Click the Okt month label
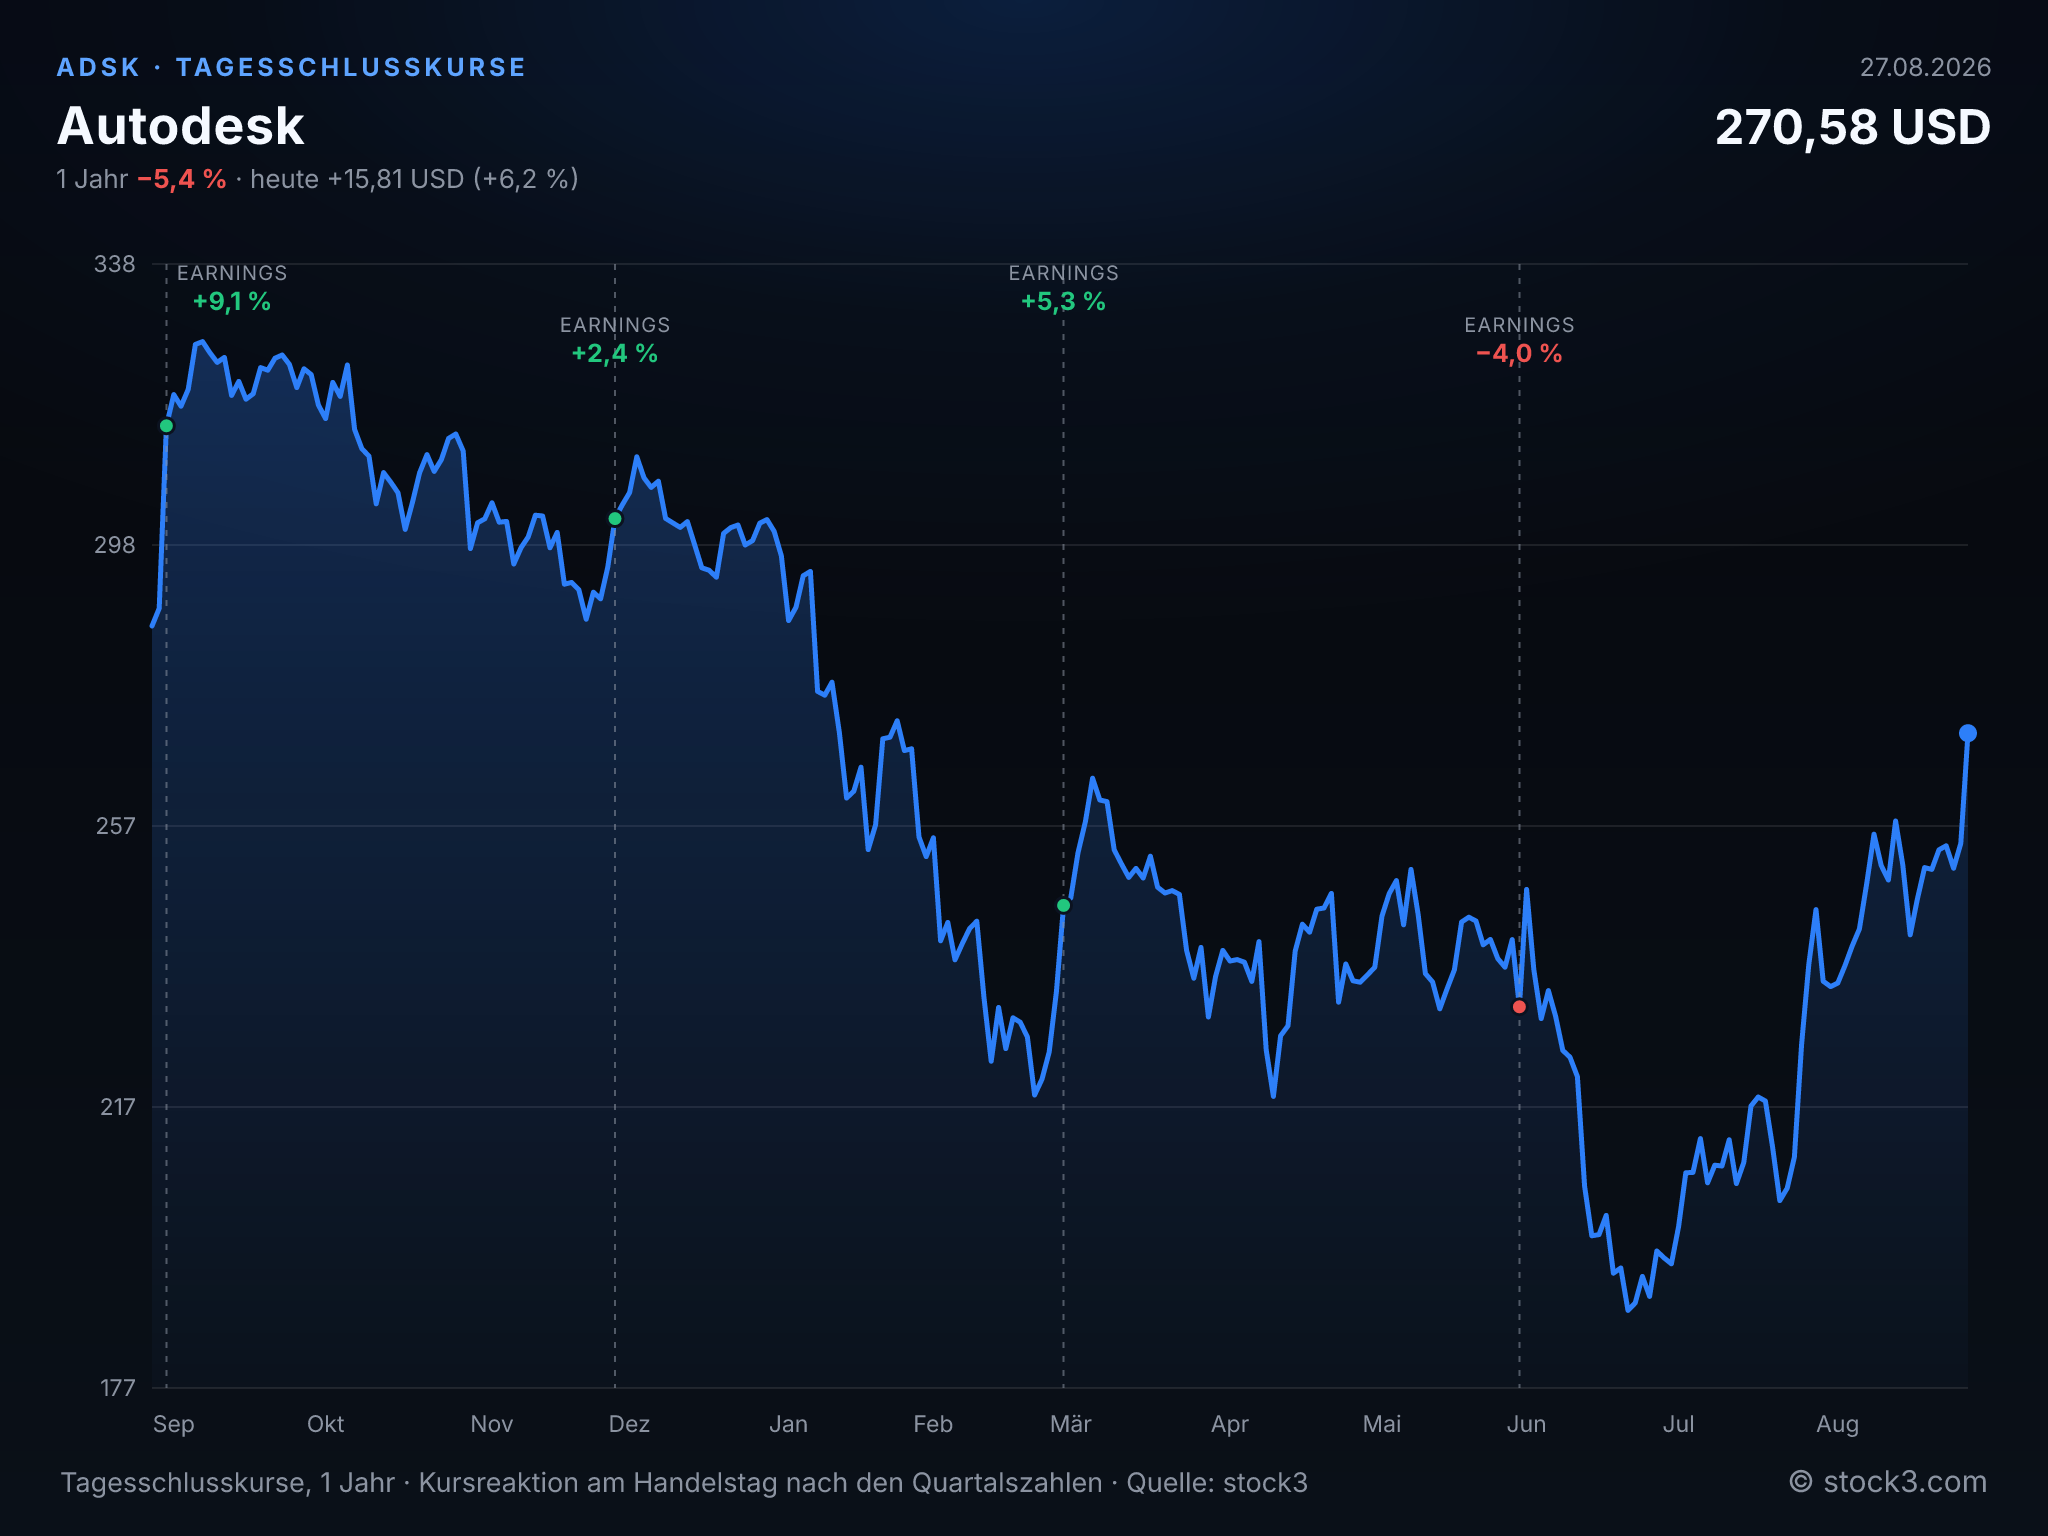 (326, 1424)
